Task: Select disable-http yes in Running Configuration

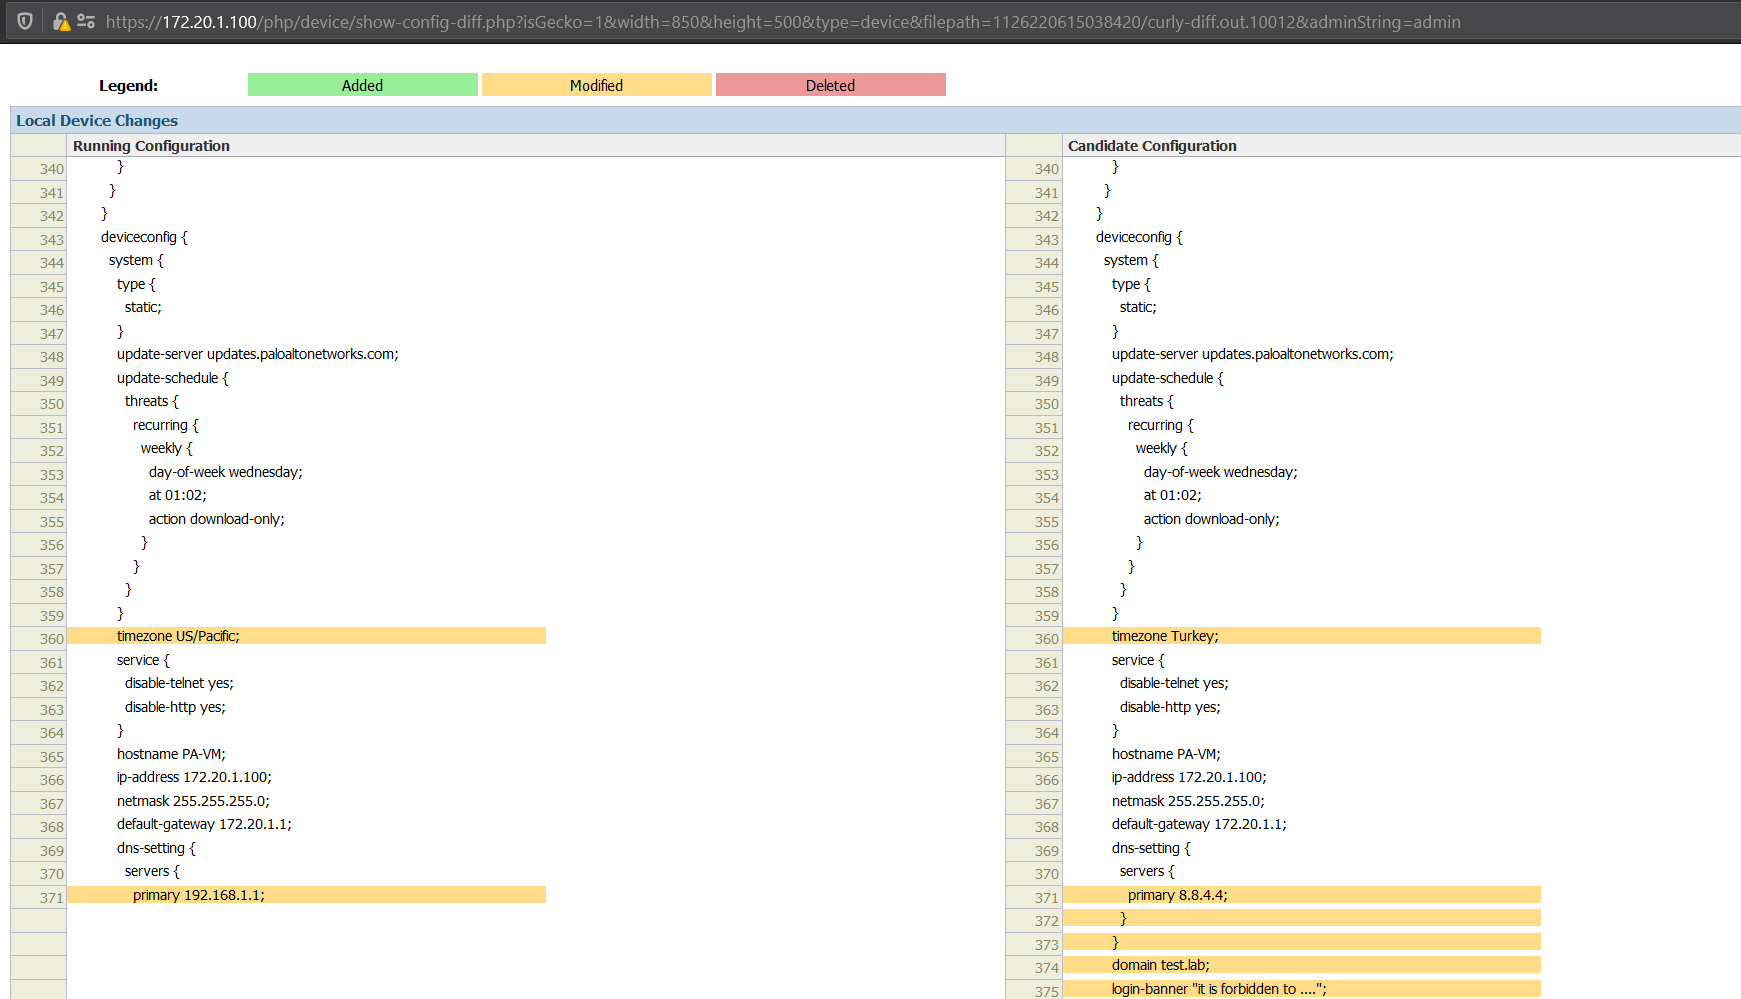Action: coord(175,707)
